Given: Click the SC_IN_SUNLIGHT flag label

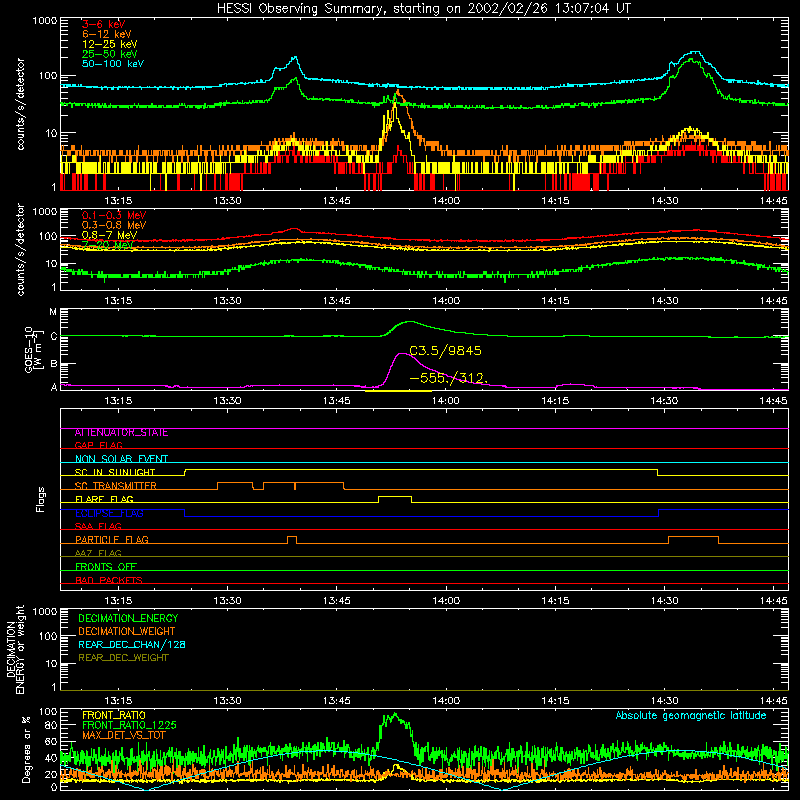Looking at the screenshot, I should tap(115, 472).
